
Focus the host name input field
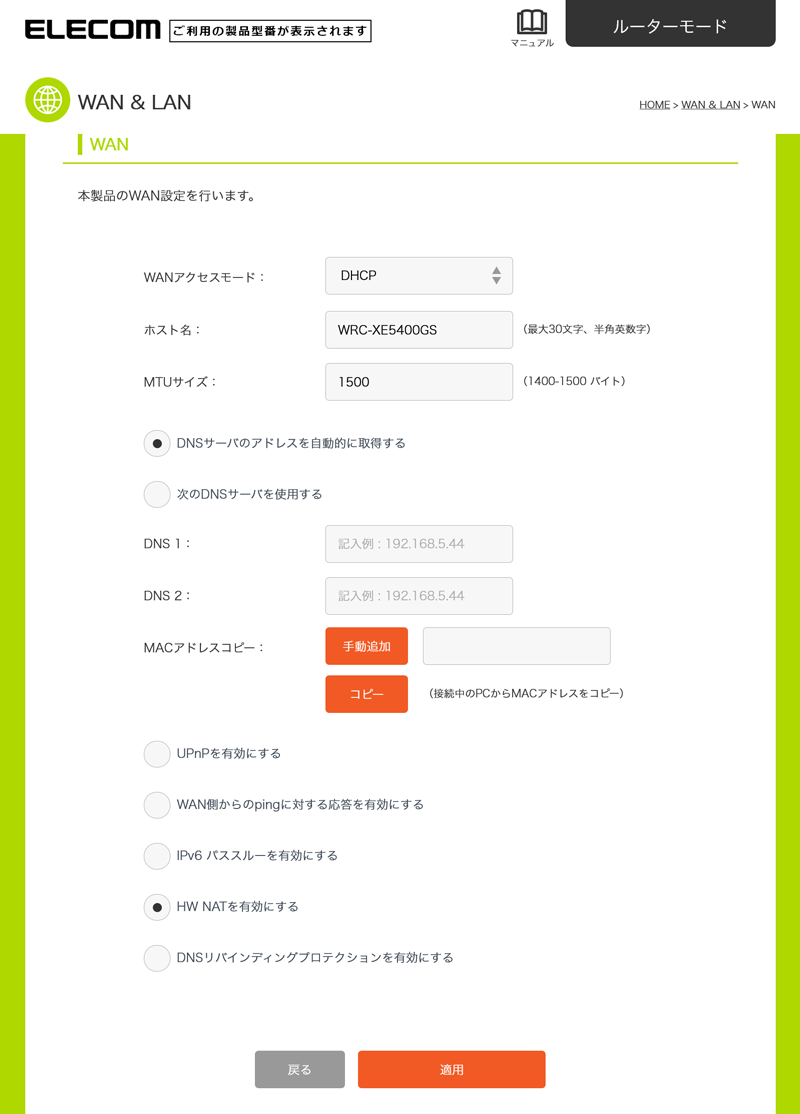pyautogui.click(x=419, y=330)
